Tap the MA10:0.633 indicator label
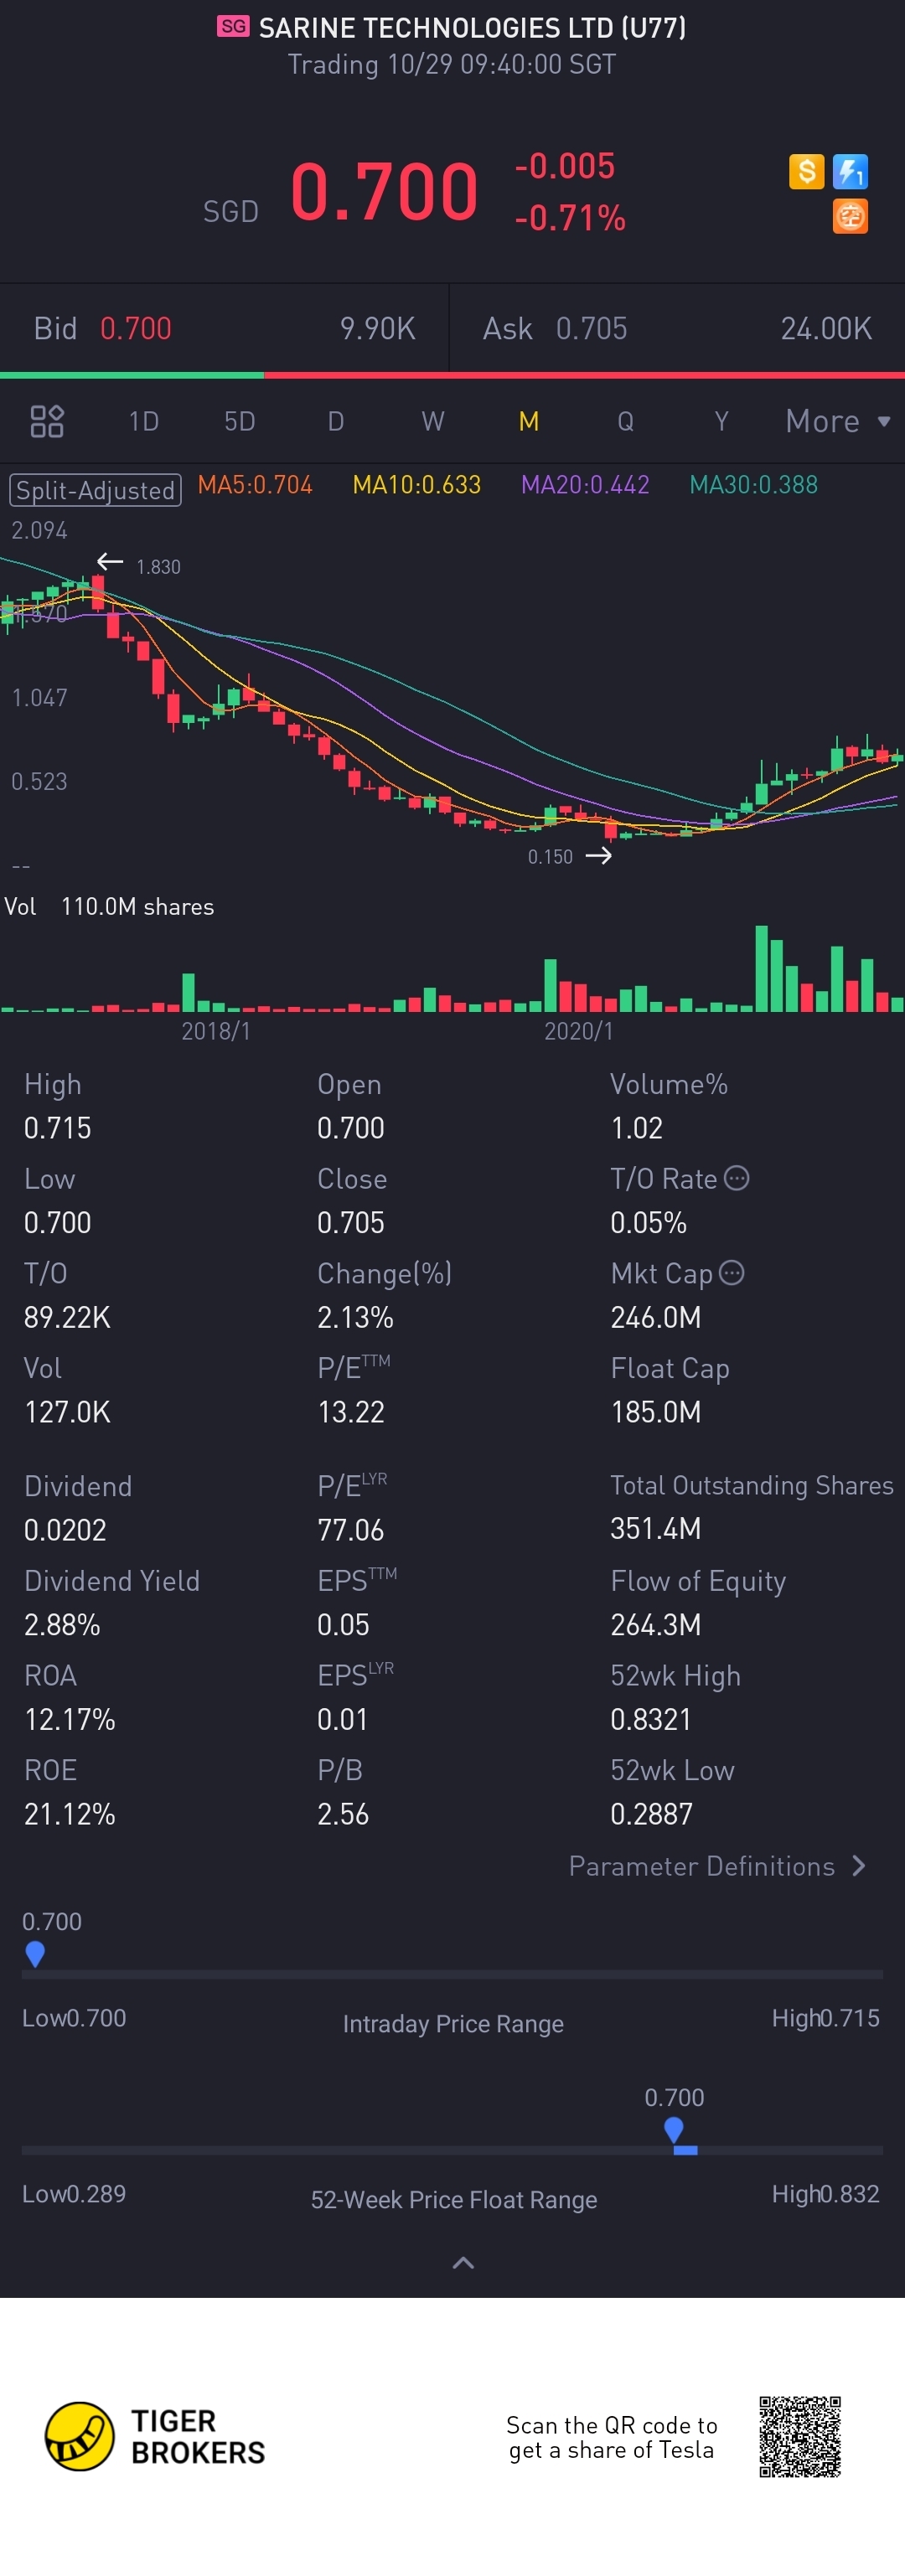 pyautogui.click(x=417, y=485)
